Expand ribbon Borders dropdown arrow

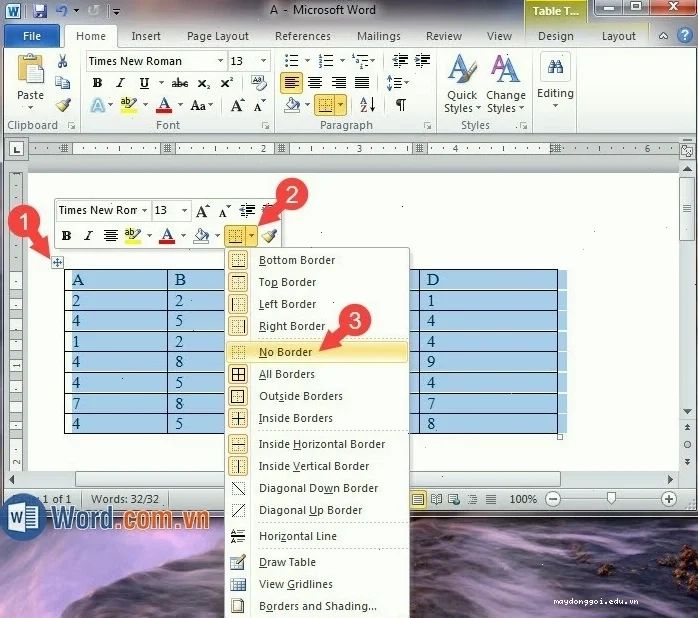[341, 106]
